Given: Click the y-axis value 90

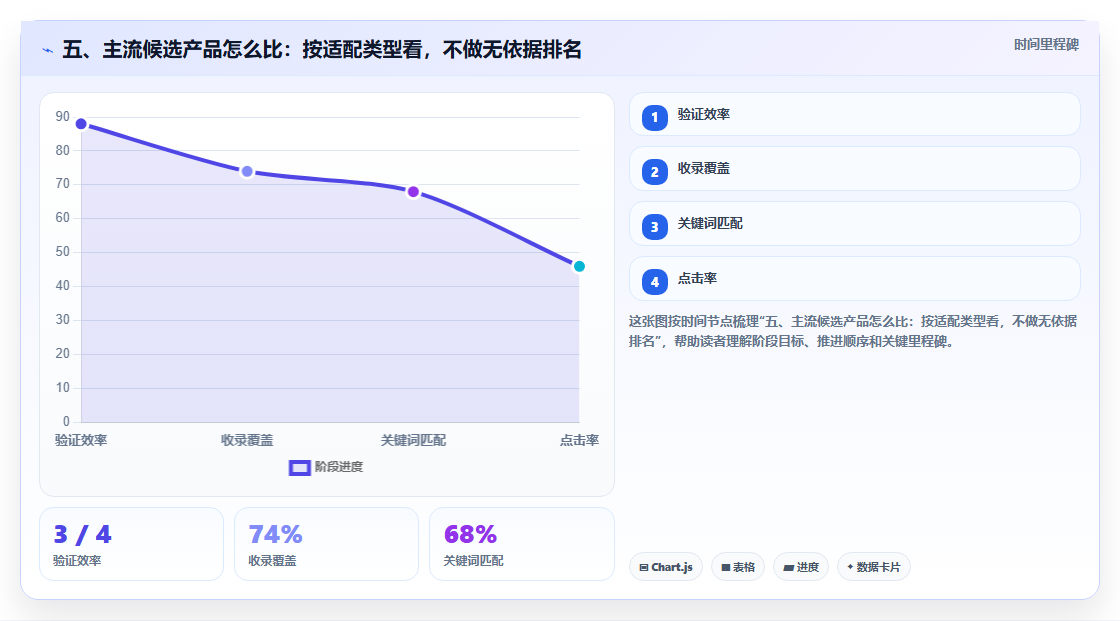Looking at the screenshot, I should tap(63, 116).
